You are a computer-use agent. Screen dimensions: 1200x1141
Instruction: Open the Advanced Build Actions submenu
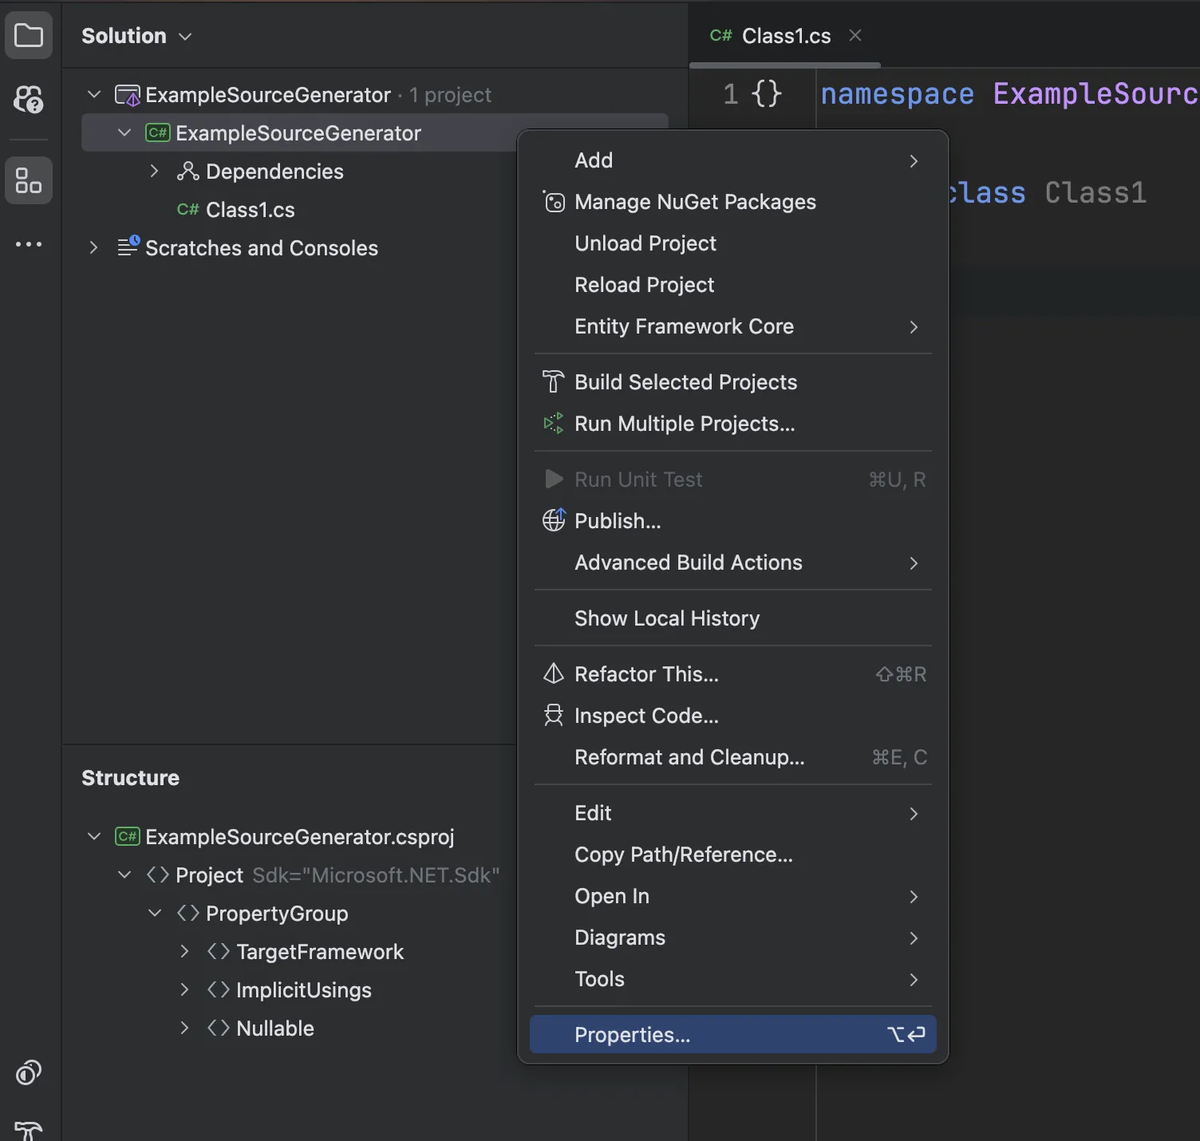[733, 562]
